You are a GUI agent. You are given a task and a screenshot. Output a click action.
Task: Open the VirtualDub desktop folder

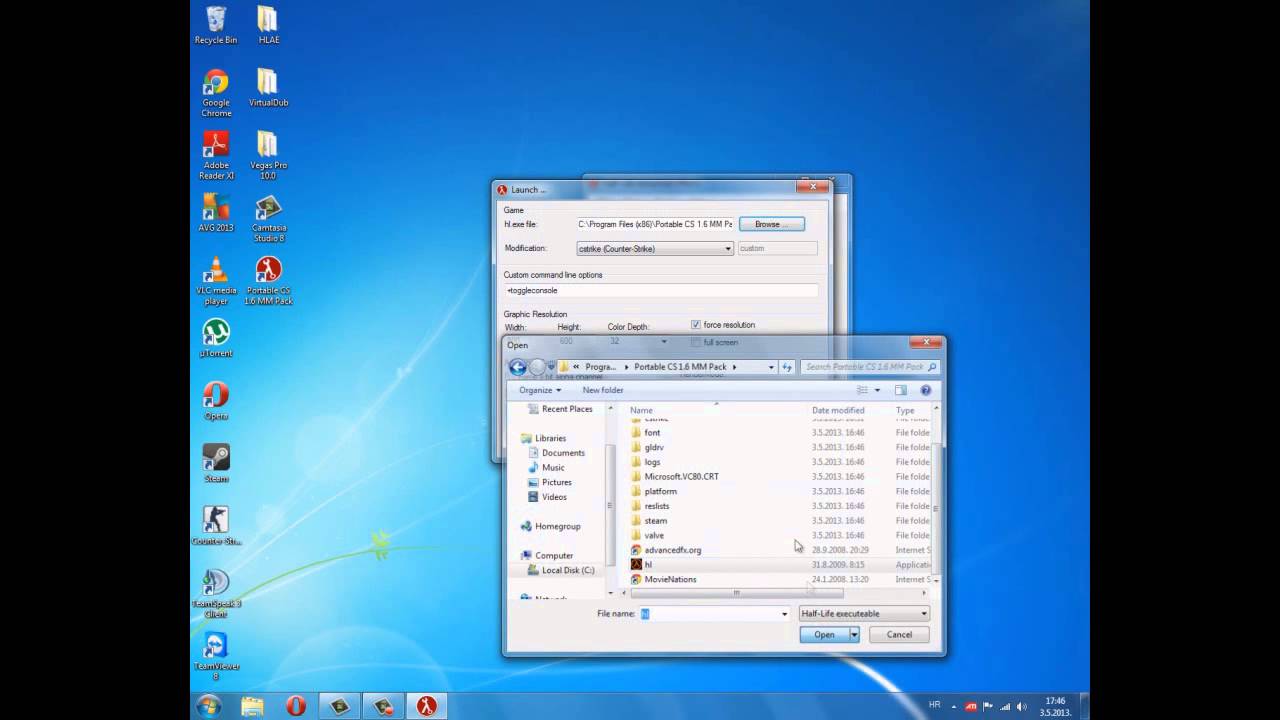coord(268,87)
